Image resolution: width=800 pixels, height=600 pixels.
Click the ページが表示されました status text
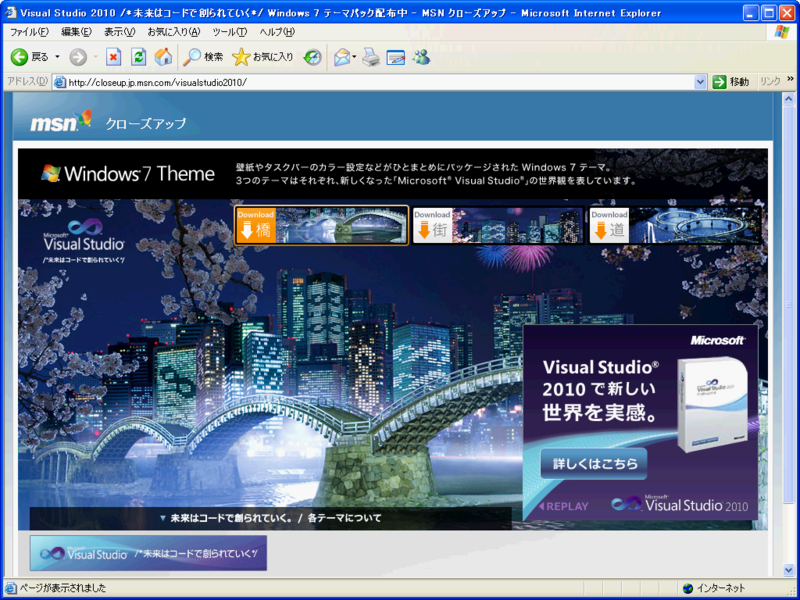click(63, 588)
